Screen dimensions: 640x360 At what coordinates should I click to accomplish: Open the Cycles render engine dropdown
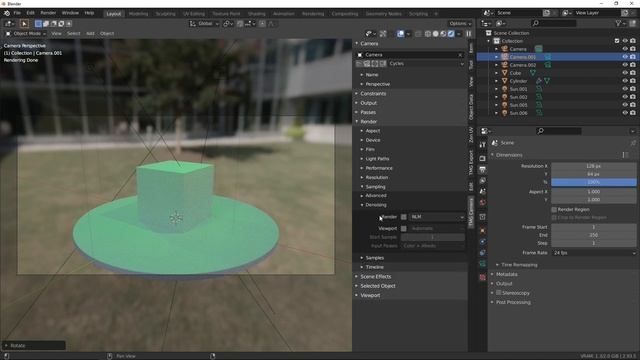tap(426, 64)
